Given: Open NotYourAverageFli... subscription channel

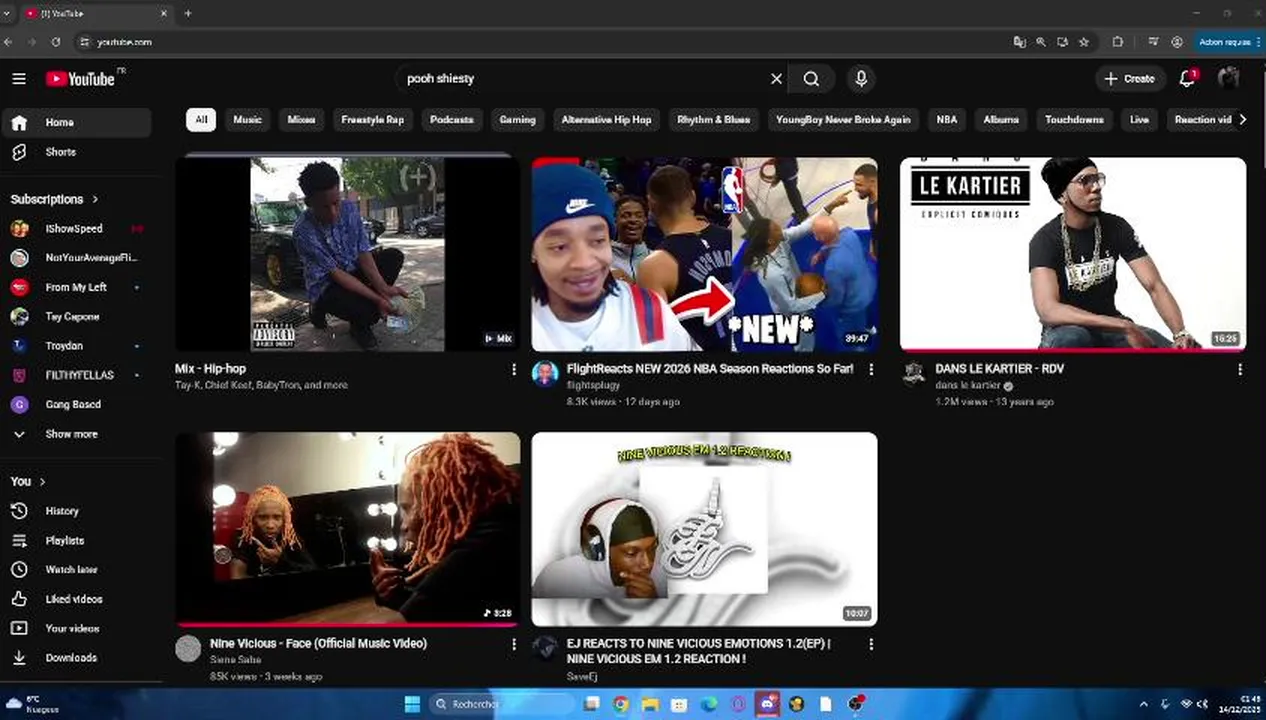Looking at the screenshot, I should [77, 258].
